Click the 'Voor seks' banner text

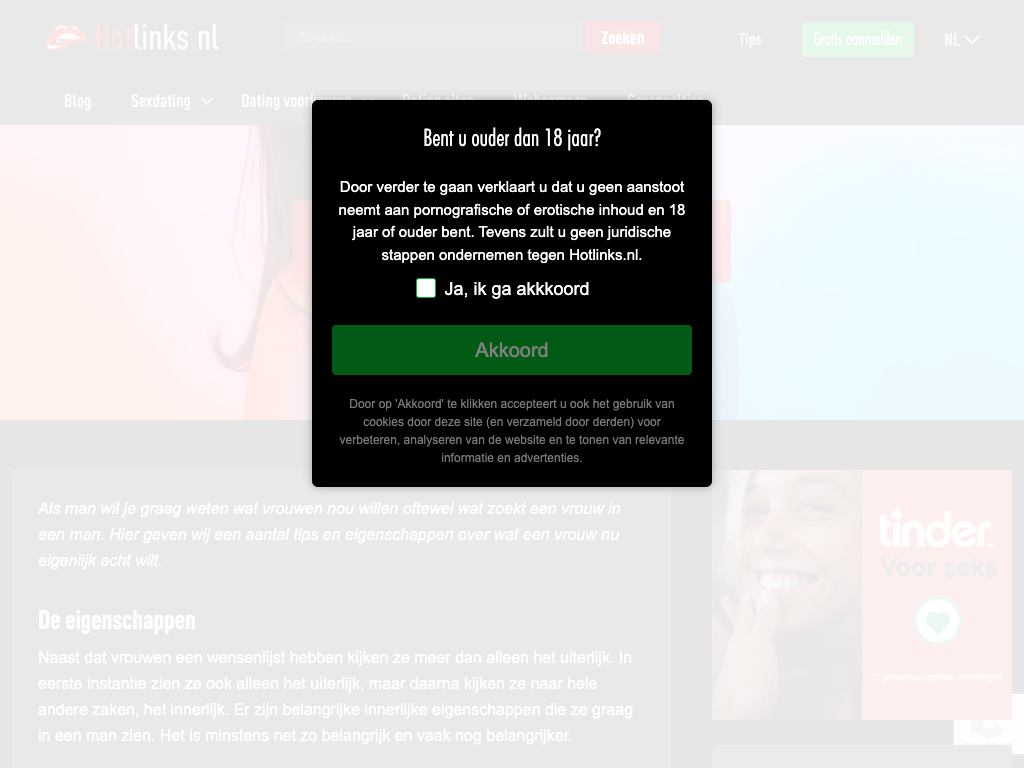pyautogui.click(x=938, y=567)
